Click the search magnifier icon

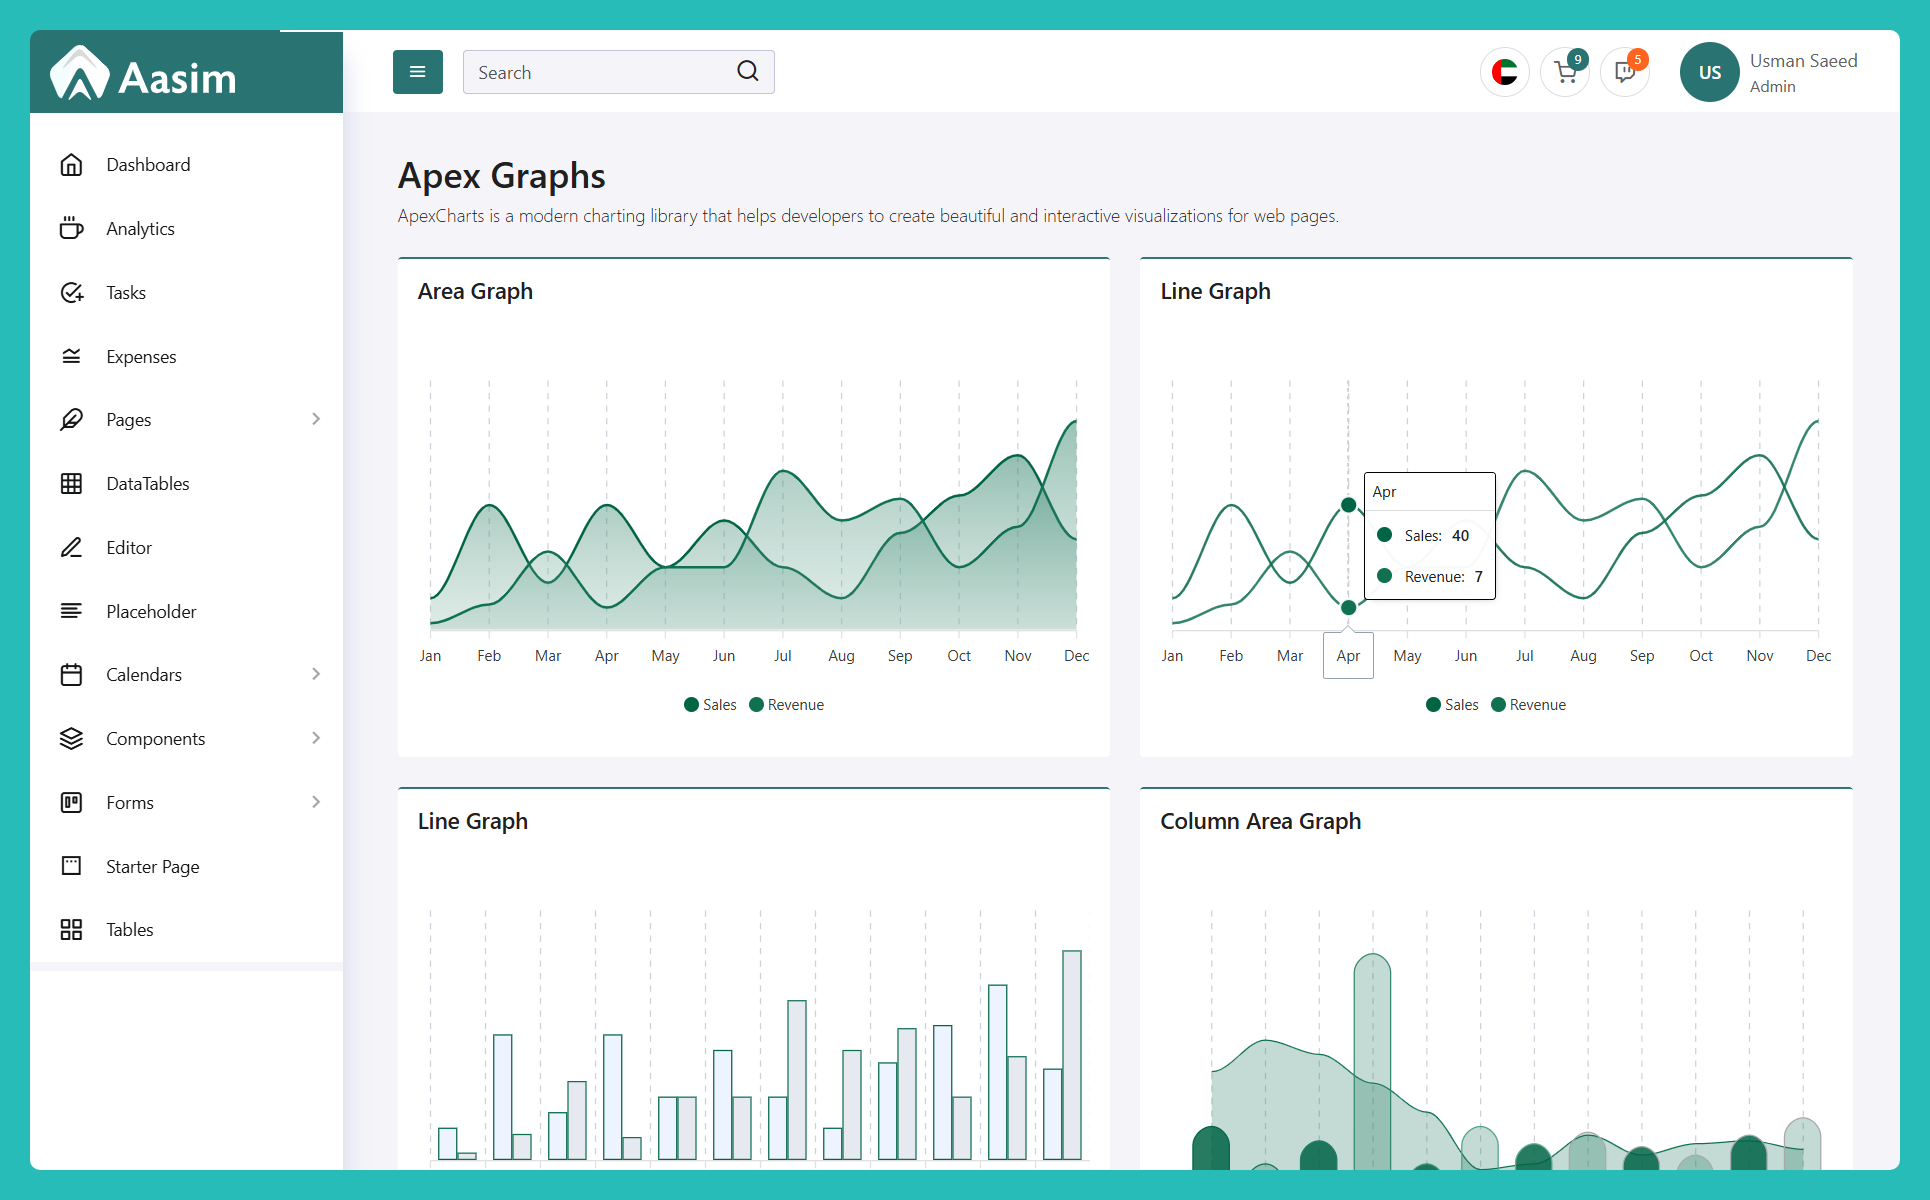click(x=747, y=71)
